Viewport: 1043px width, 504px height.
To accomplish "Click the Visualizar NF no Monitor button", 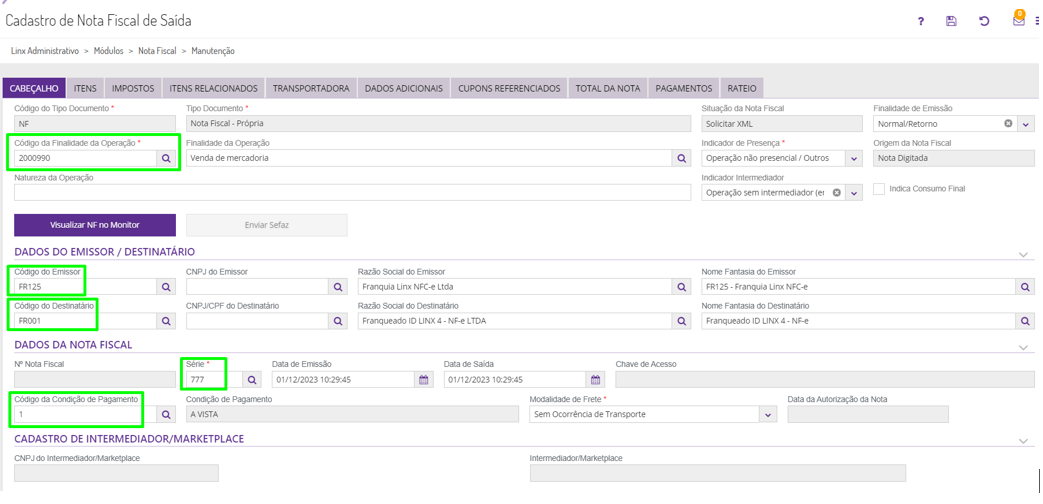I will [95, 225].
